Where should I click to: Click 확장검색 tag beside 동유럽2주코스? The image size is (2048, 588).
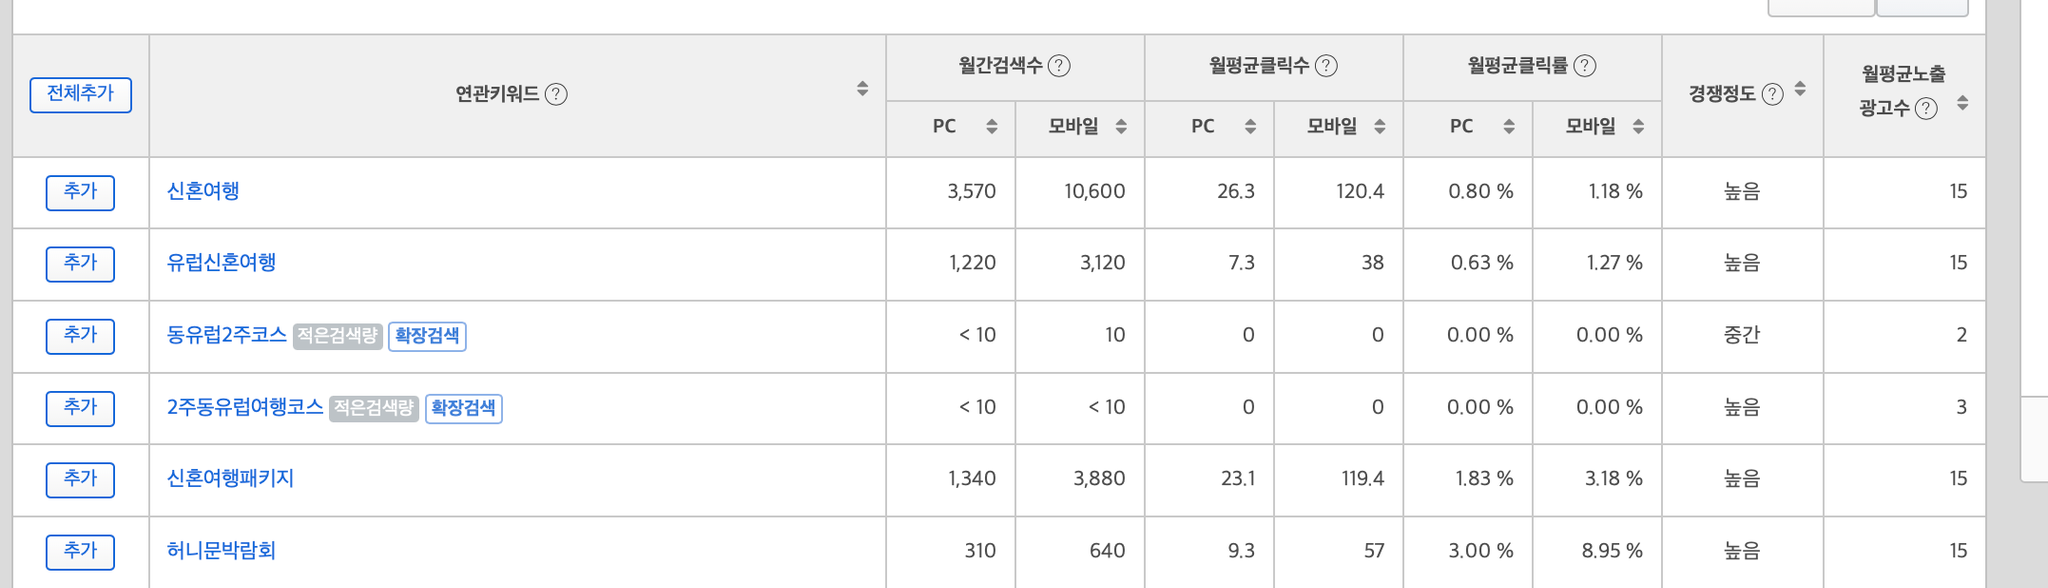427,336
